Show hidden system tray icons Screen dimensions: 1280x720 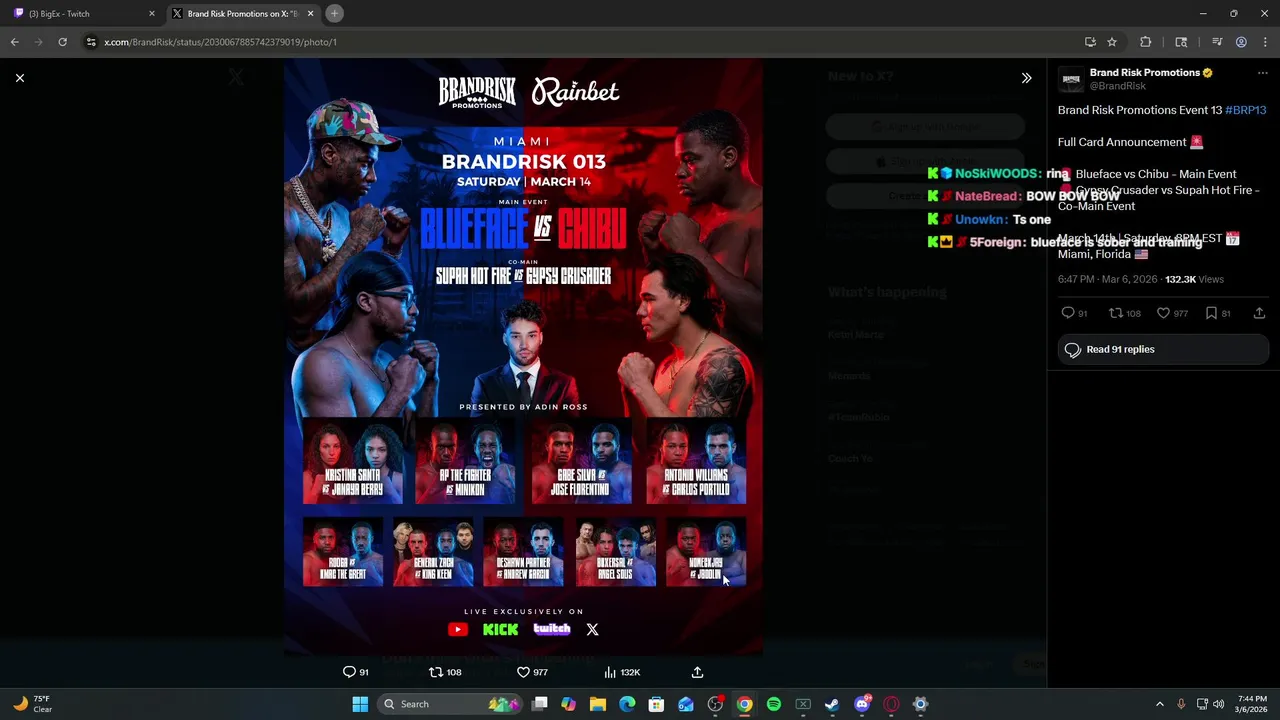point(1160,704)
